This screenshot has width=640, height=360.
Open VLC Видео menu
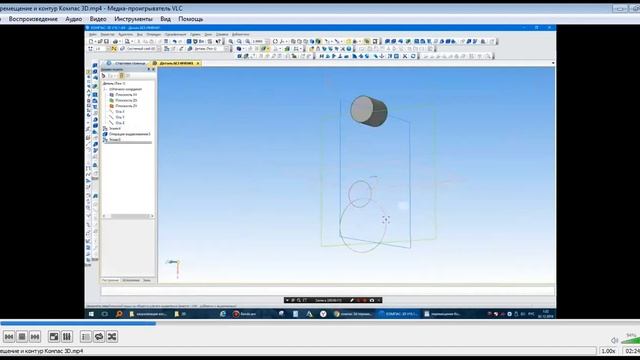98,19
